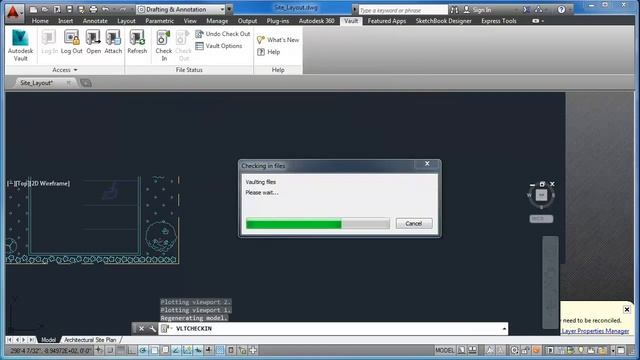Expand the quick access toolbar customize arrow
The height and width of the screenshot is (360, 640).
pos(229,9)
